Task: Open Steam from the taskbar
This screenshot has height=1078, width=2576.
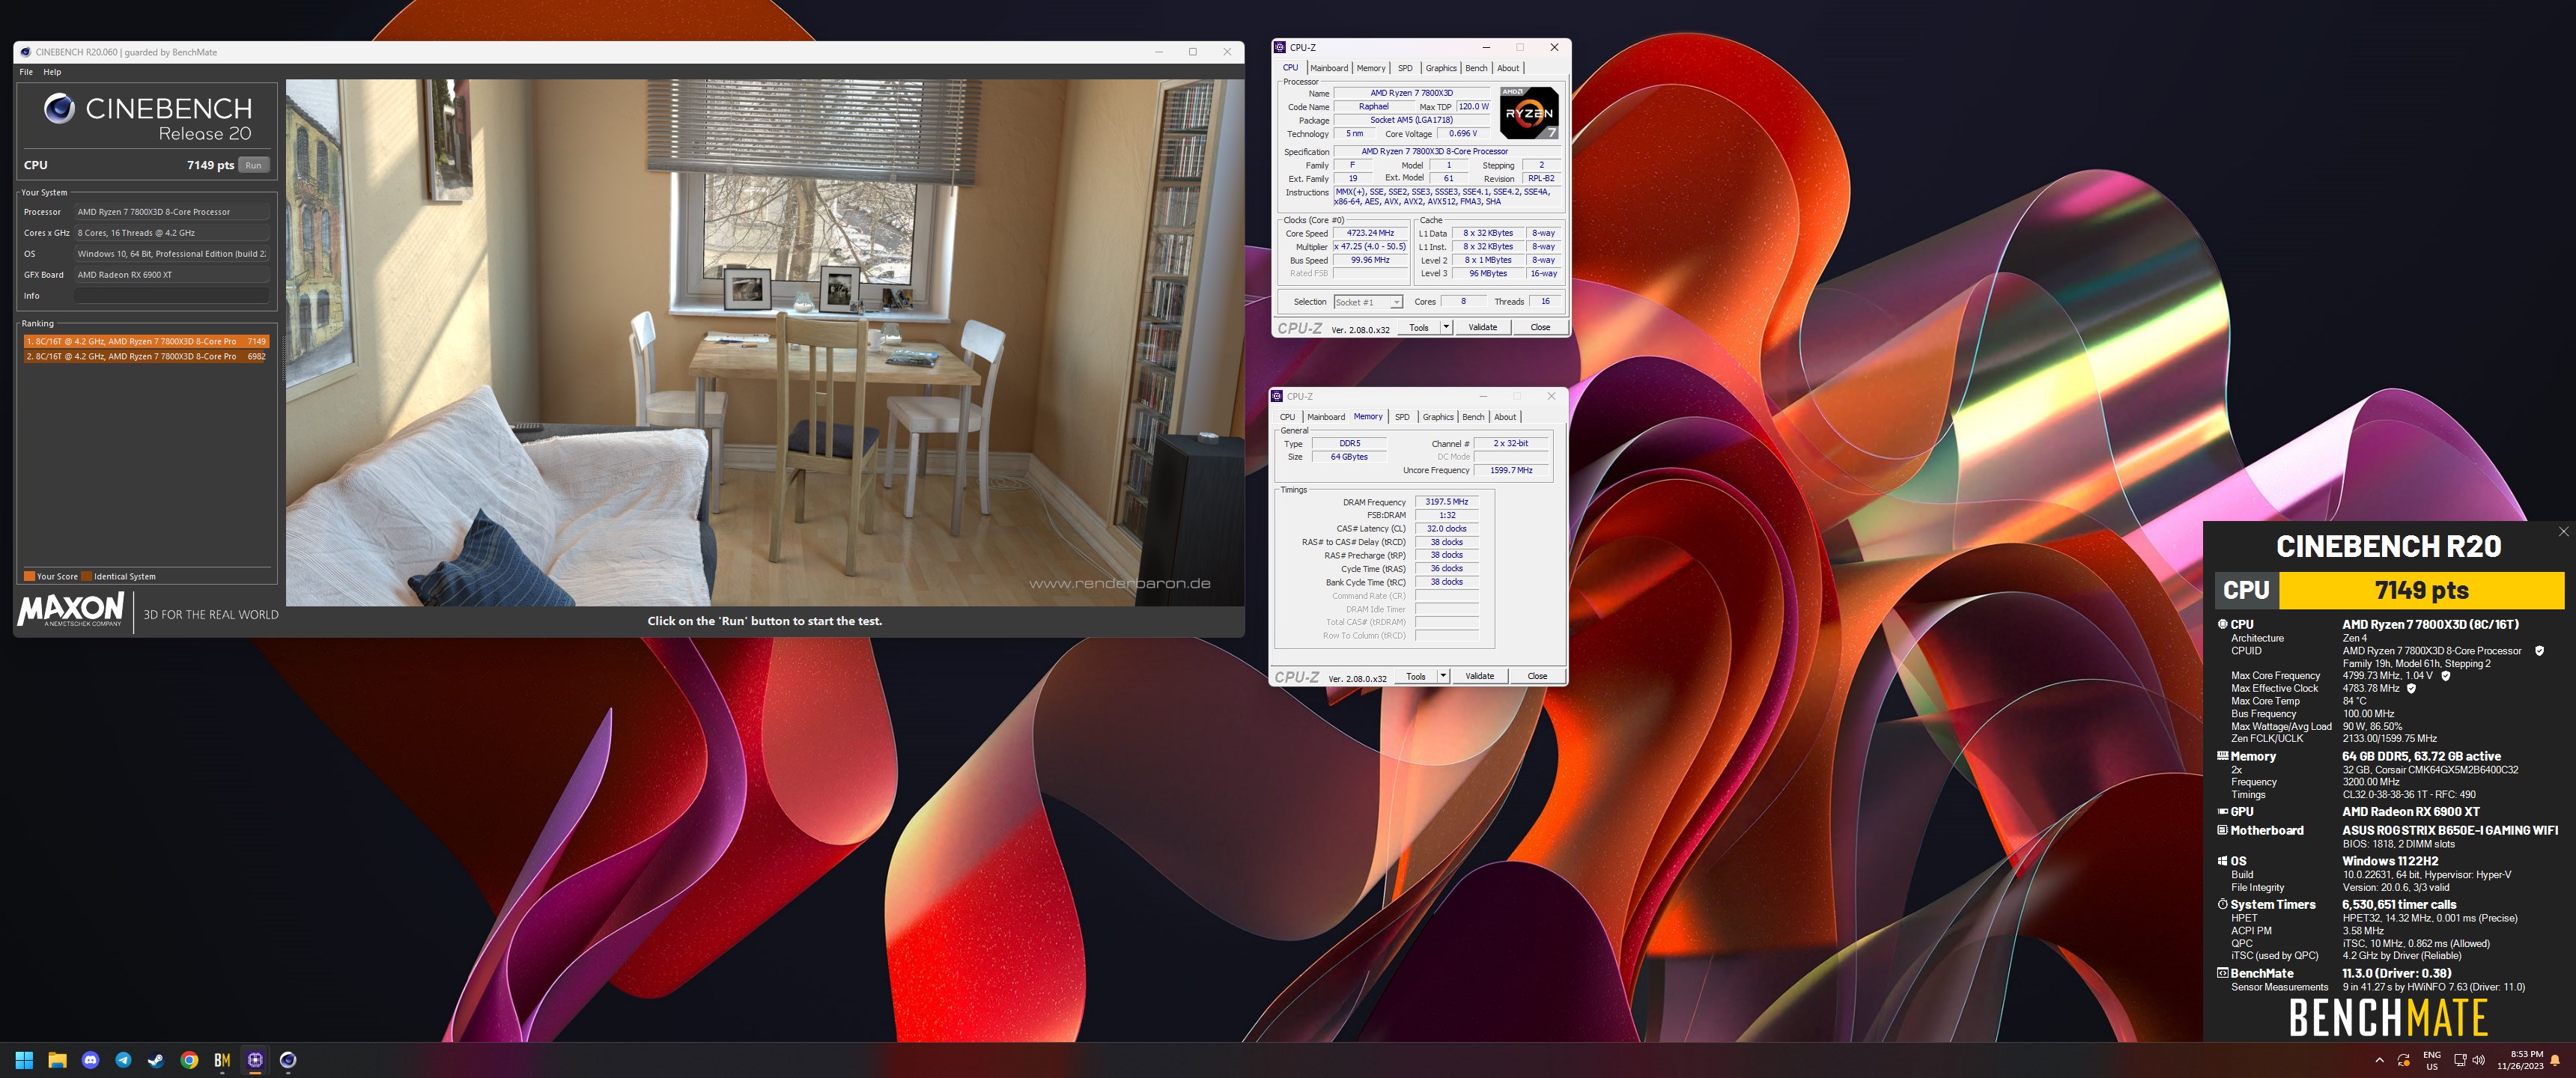Action: pos(156,1060)
